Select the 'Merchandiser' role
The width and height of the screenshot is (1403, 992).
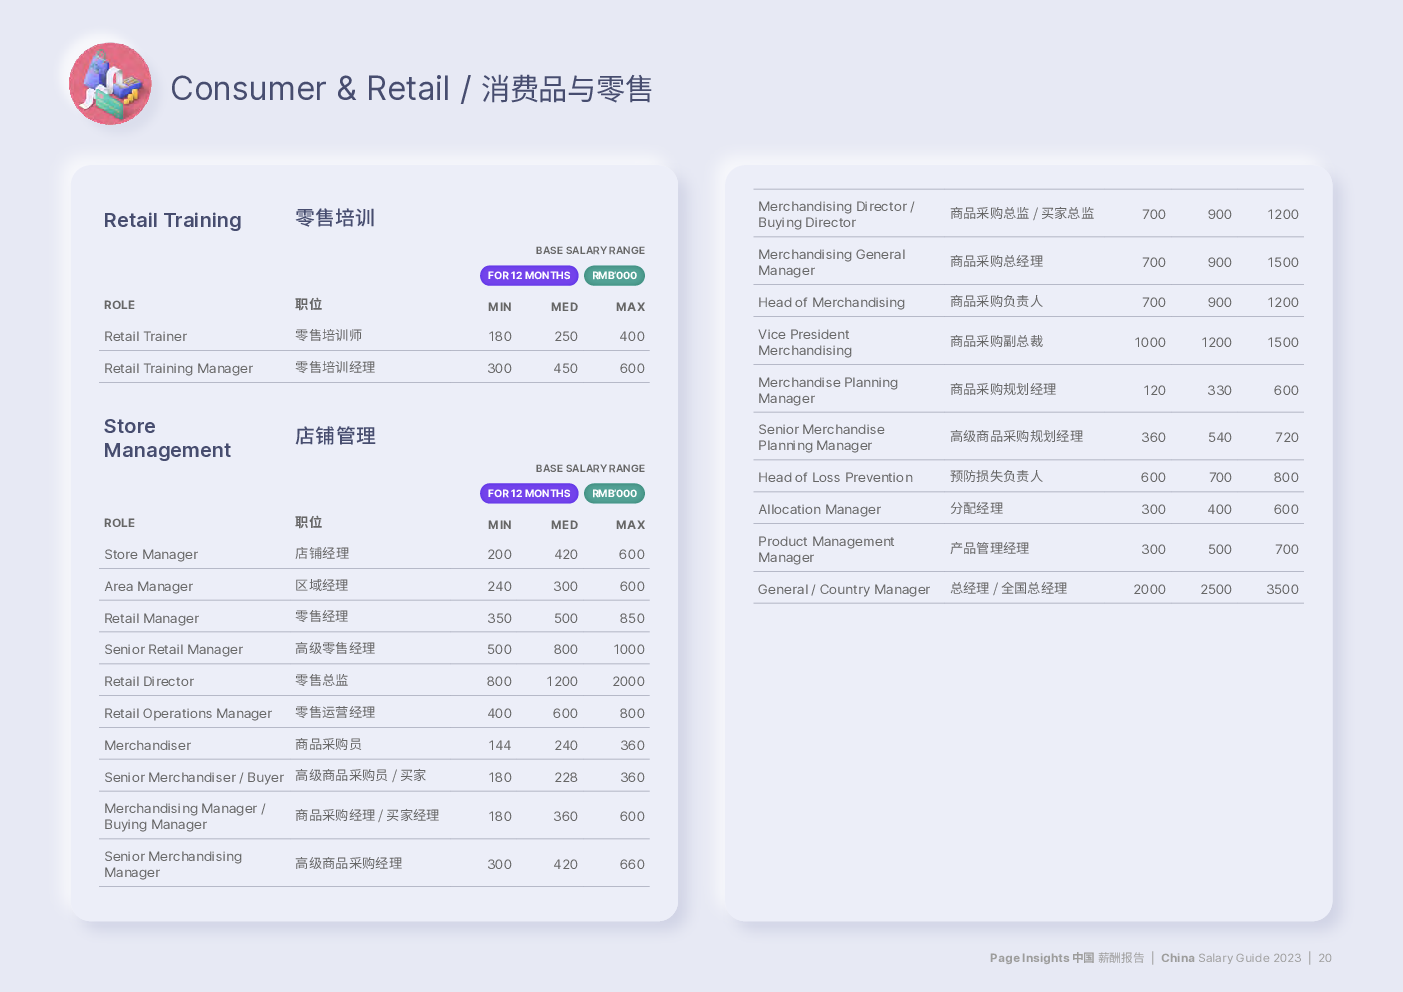point(147,745)
